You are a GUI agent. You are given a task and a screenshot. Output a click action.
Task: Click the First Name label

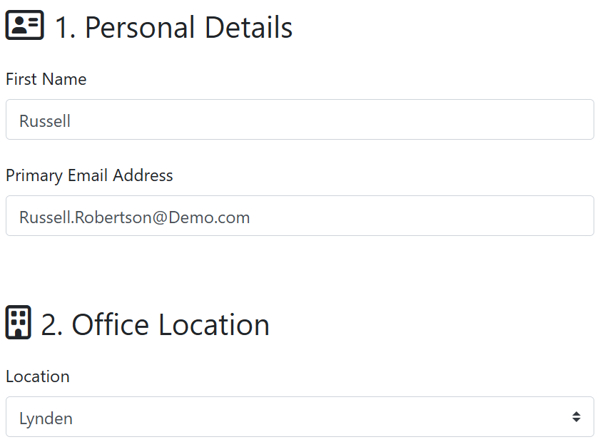pos(46,79)
